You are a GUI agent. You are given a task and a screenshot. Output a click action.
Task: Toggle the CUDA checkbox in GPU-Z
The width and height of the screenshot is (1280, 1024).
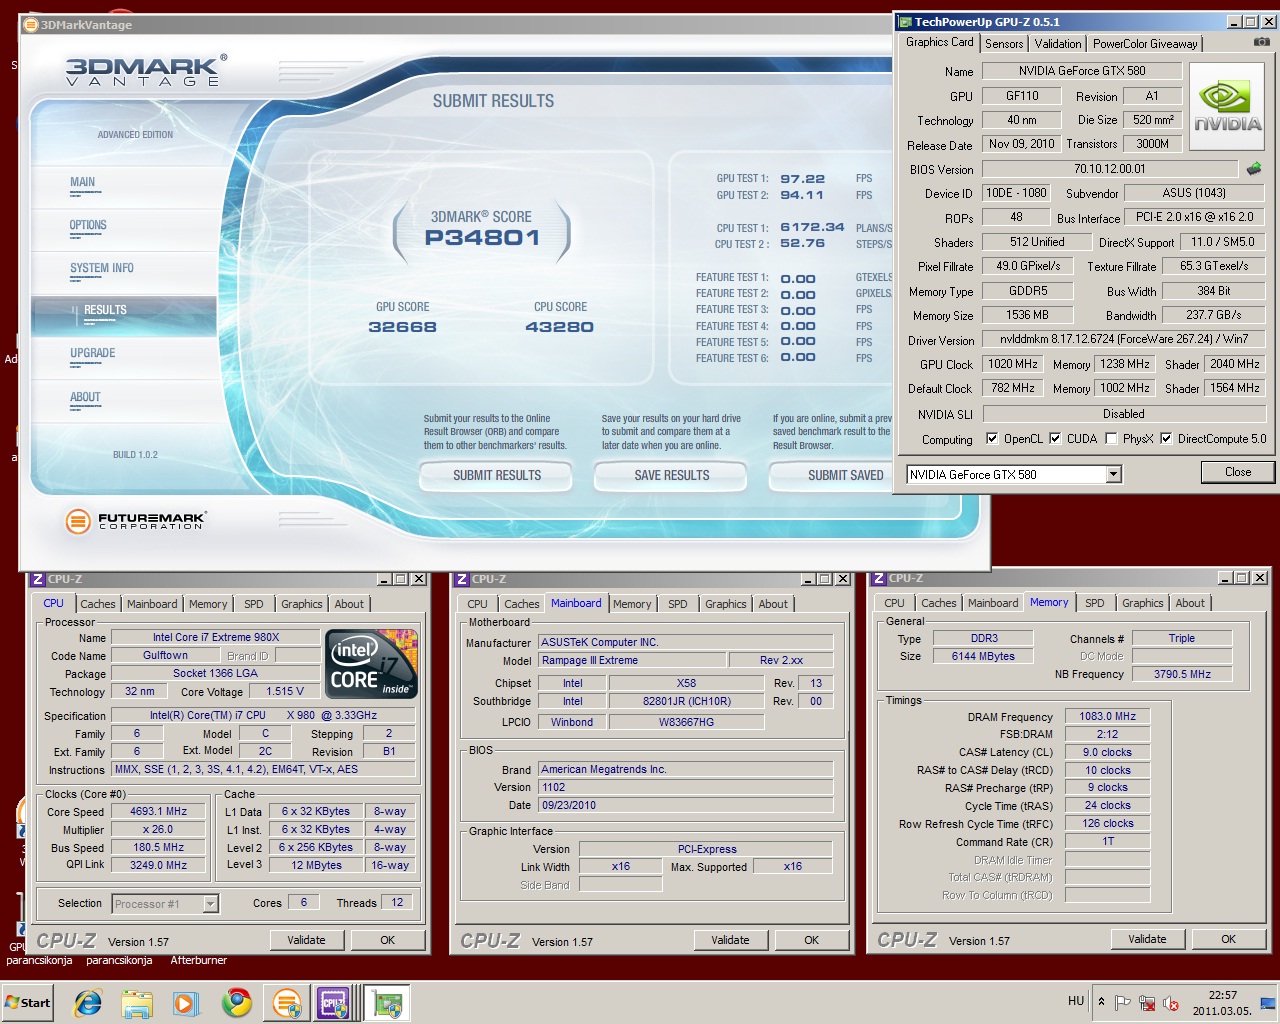pyautogui.click(x=1055, y=438)
